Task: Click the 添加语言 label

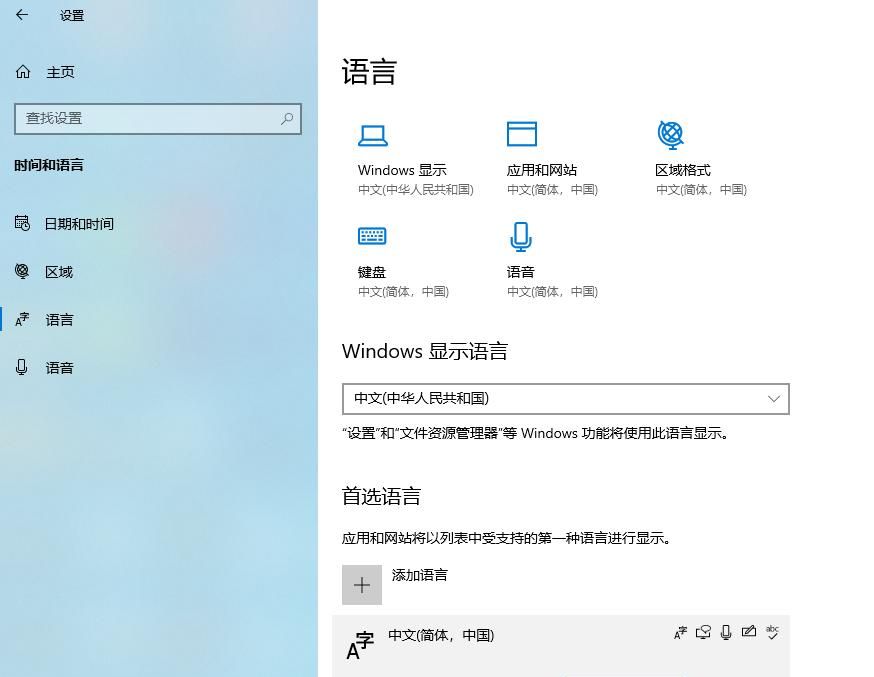Action: (420, 575)
